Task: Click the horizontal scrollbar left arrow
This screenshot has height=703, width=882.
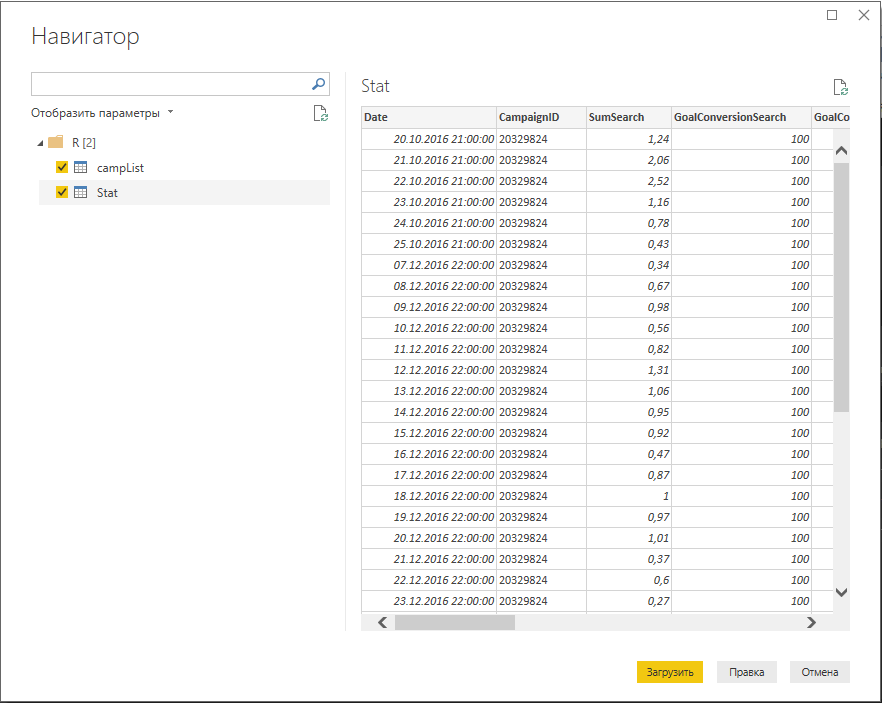Action: [382, 622]
